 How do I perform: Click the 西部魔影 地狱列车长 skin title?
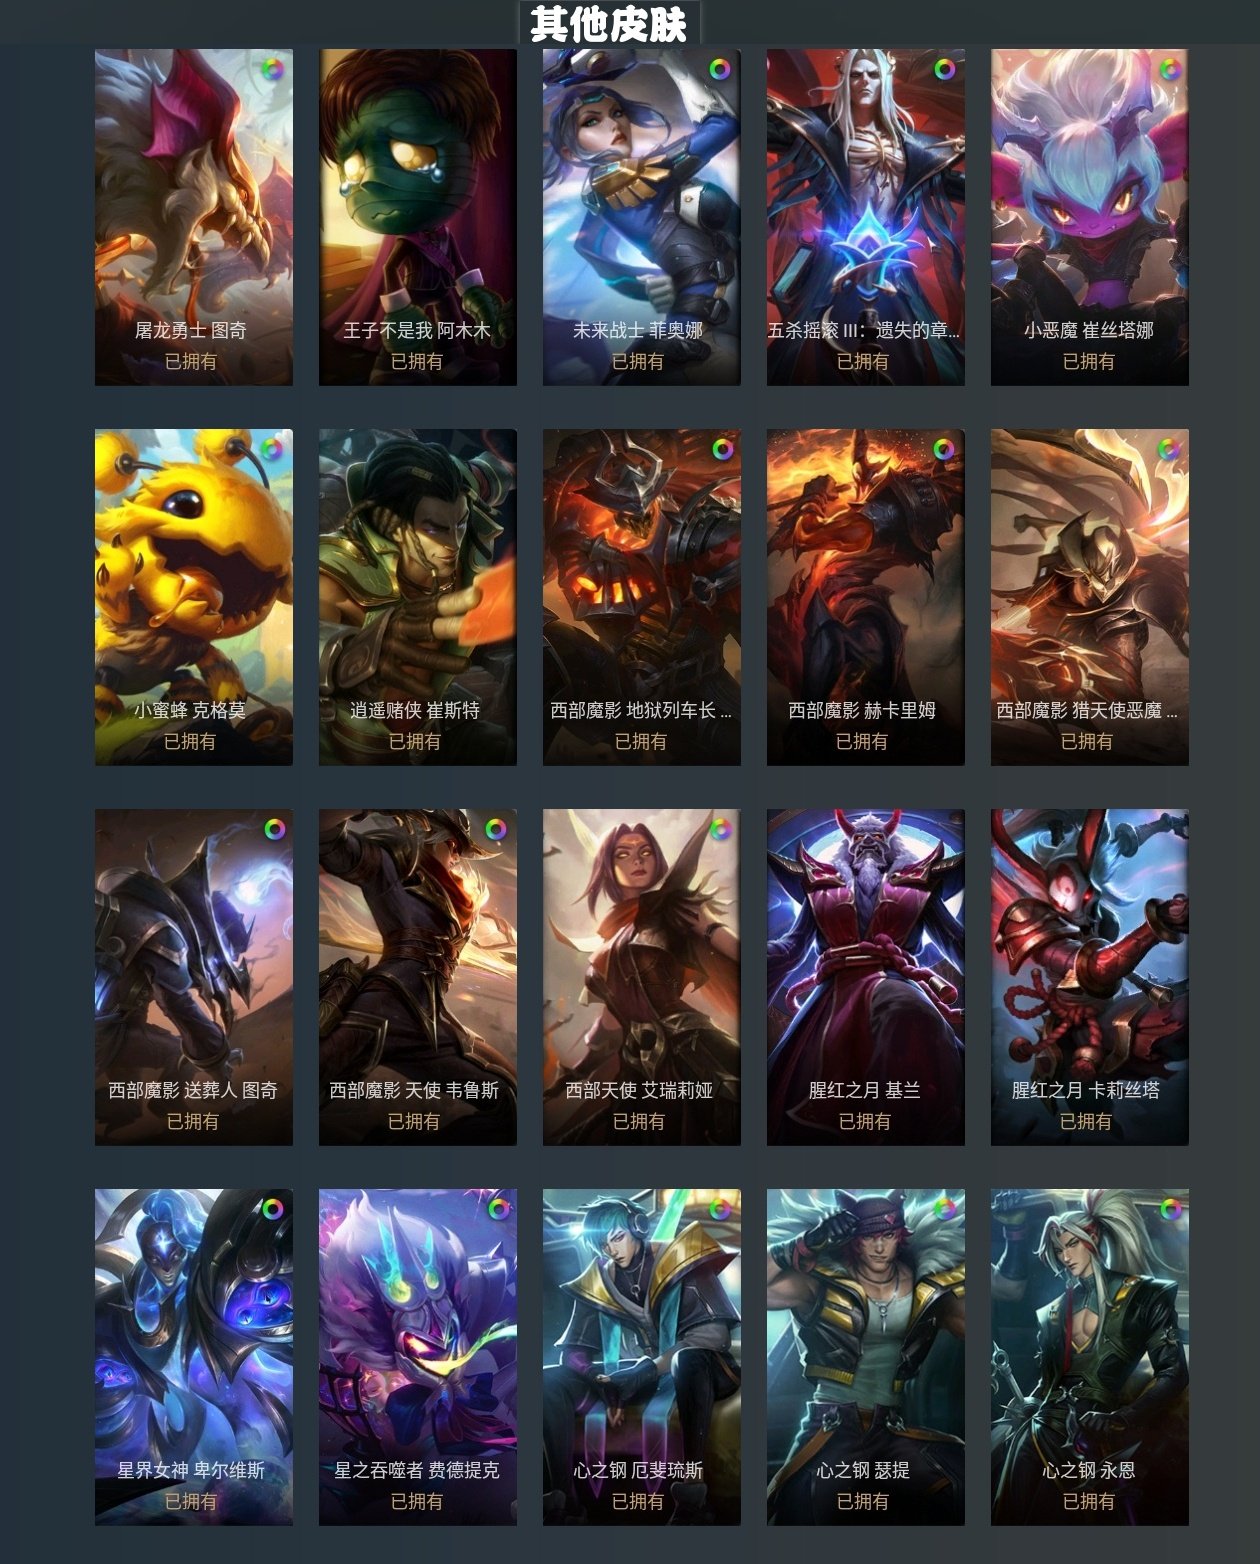[x=641, y=710]
